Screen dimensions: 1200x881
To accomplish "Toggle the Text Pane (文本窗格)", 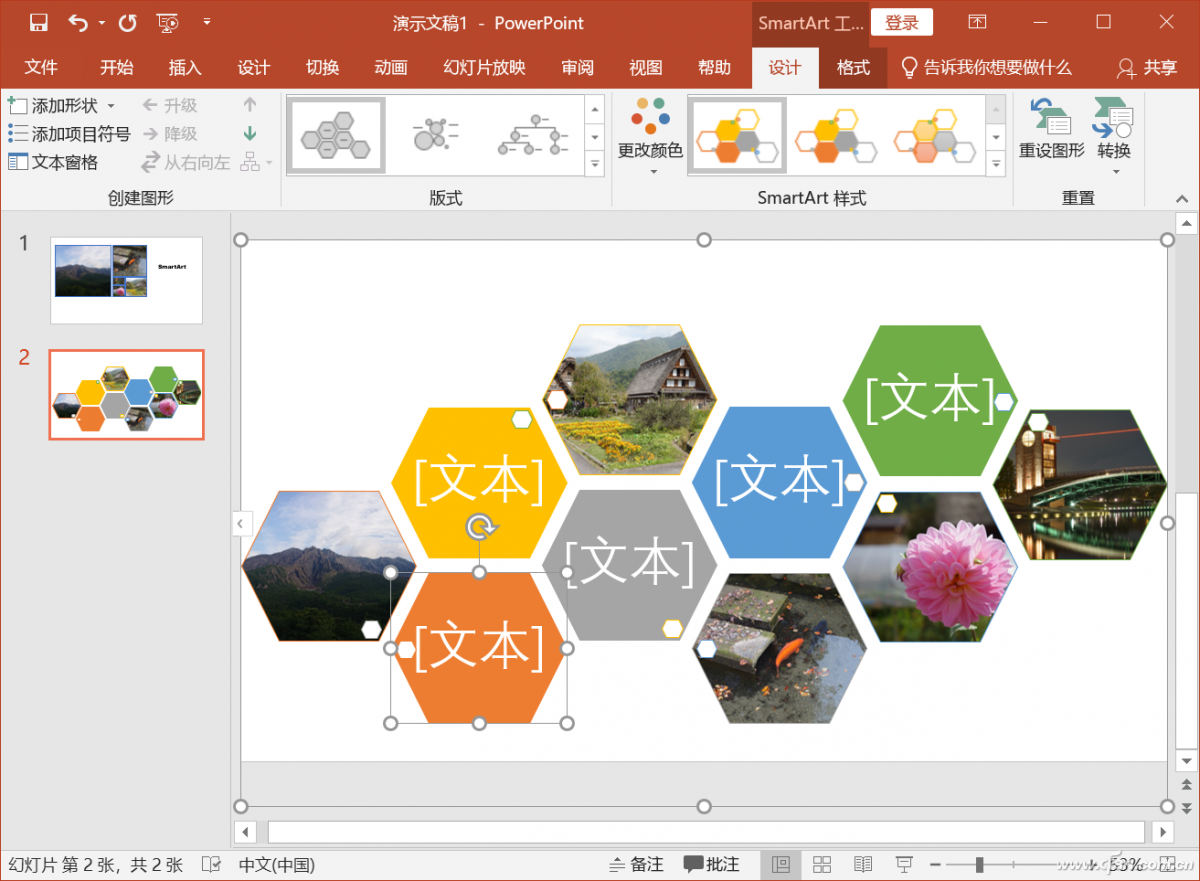I will (x=54, y=162).
